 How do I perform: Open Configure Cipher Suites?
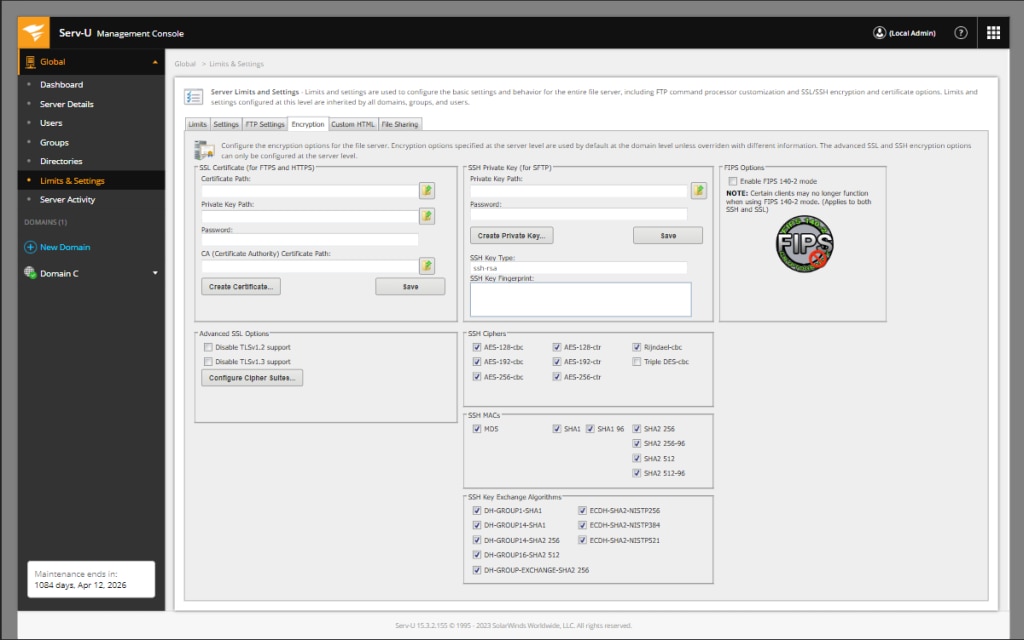click(252, 377)
